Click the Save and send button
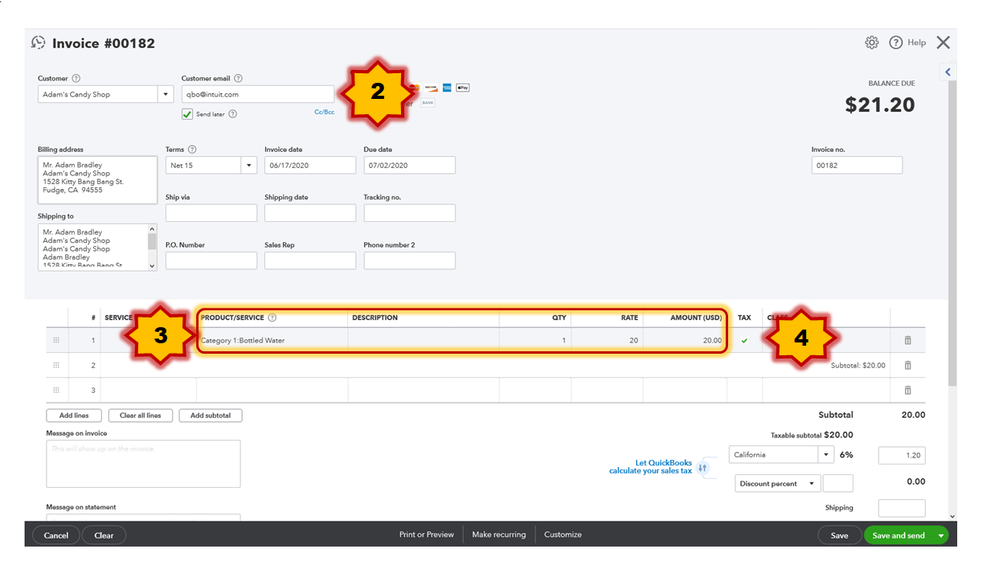Screen dimensions: 999x578 tap(898, 535)
